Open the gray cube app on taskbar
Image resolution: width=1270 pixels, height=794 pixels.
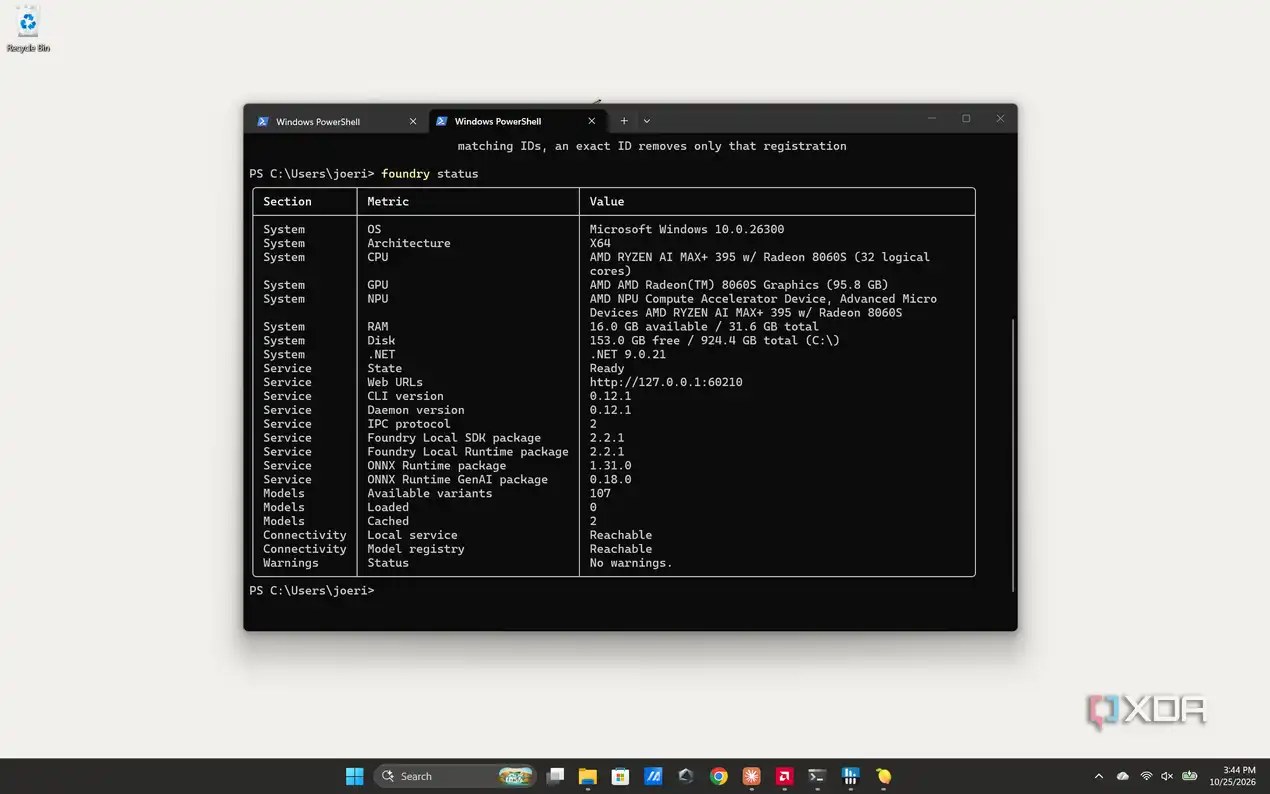(x=686, y=776)
